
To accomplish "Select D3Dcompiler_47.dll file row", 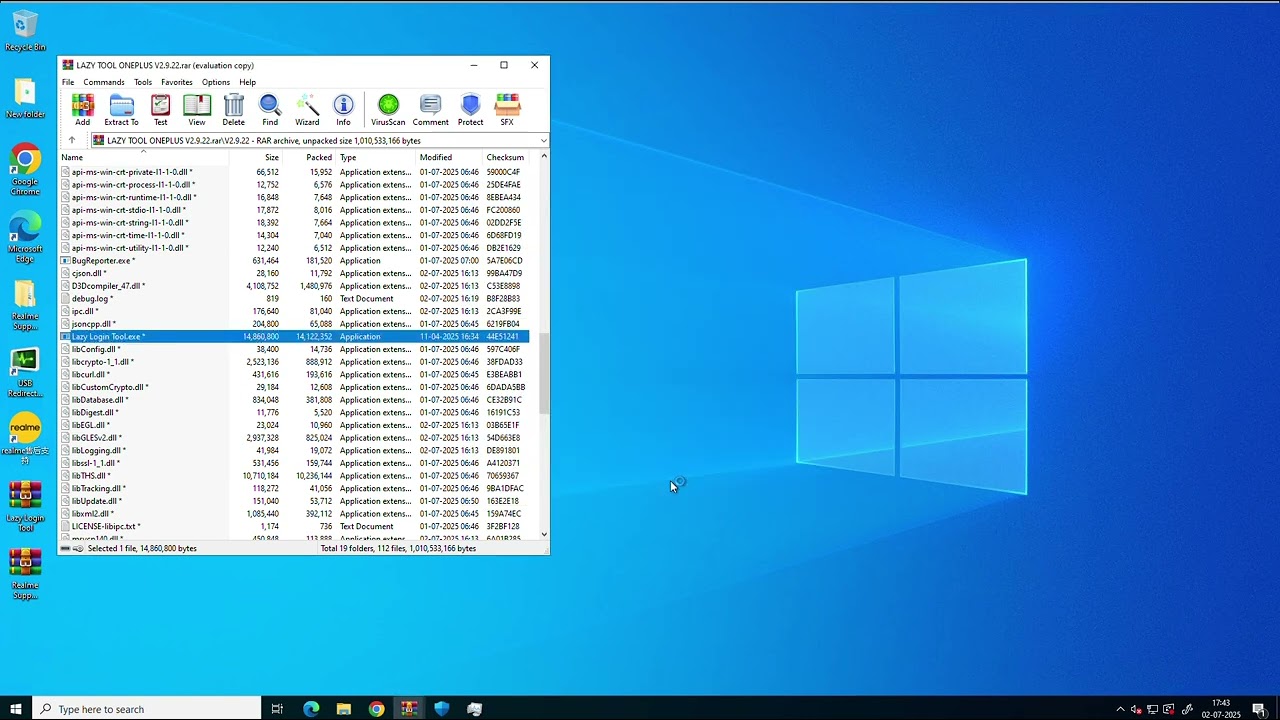I will tap(294, 286).
